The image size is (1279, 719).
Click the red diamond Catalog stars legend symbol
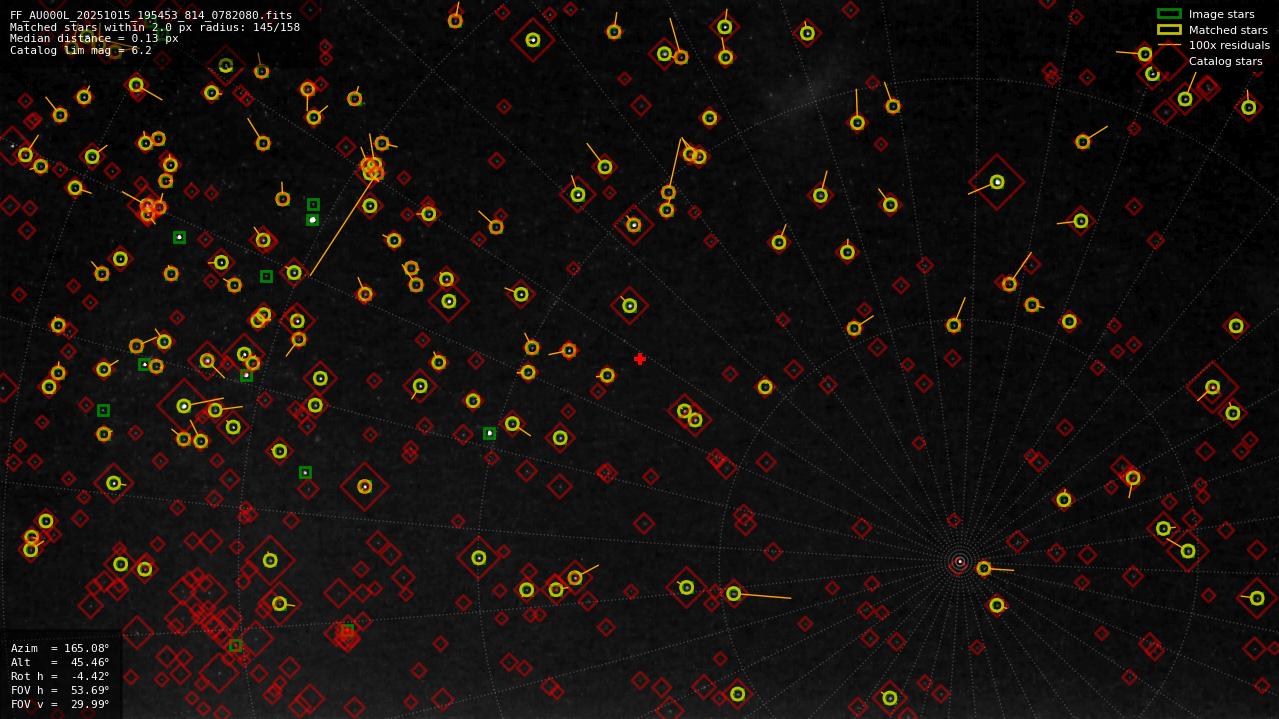[1169, 61]
